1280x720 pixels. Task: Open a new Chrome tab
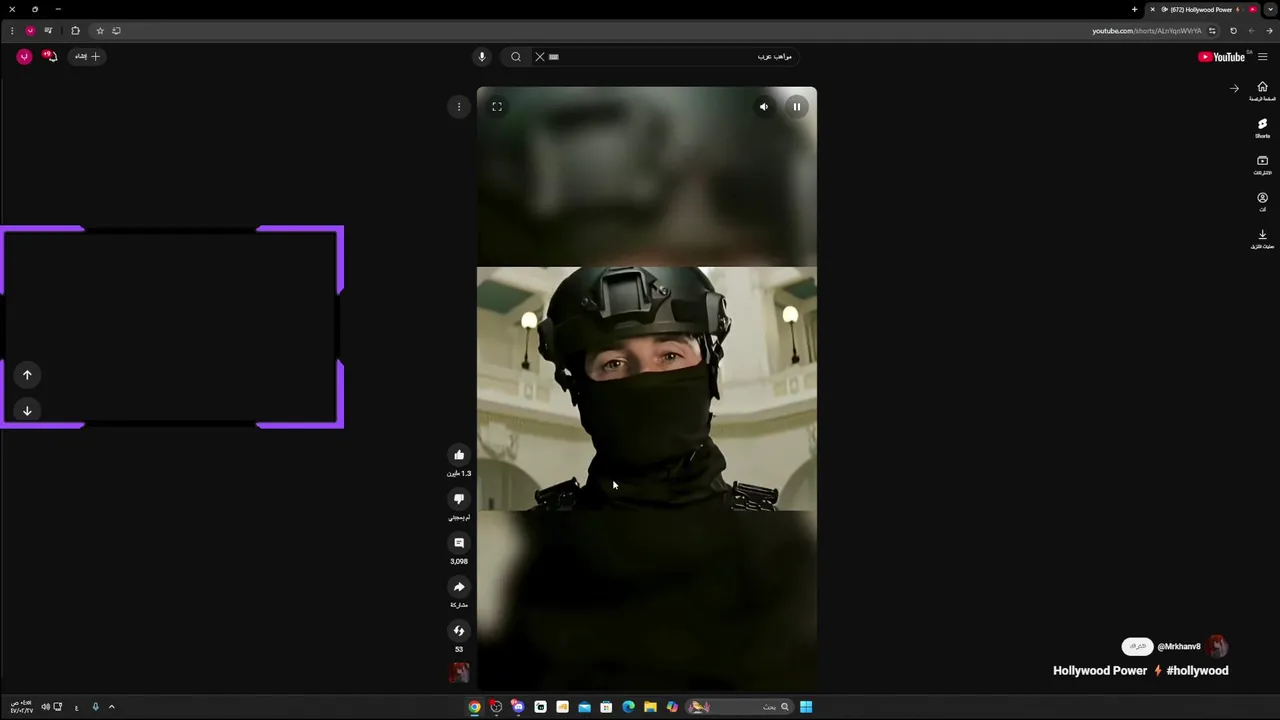pyautogui.click(x=1134, y=9)
